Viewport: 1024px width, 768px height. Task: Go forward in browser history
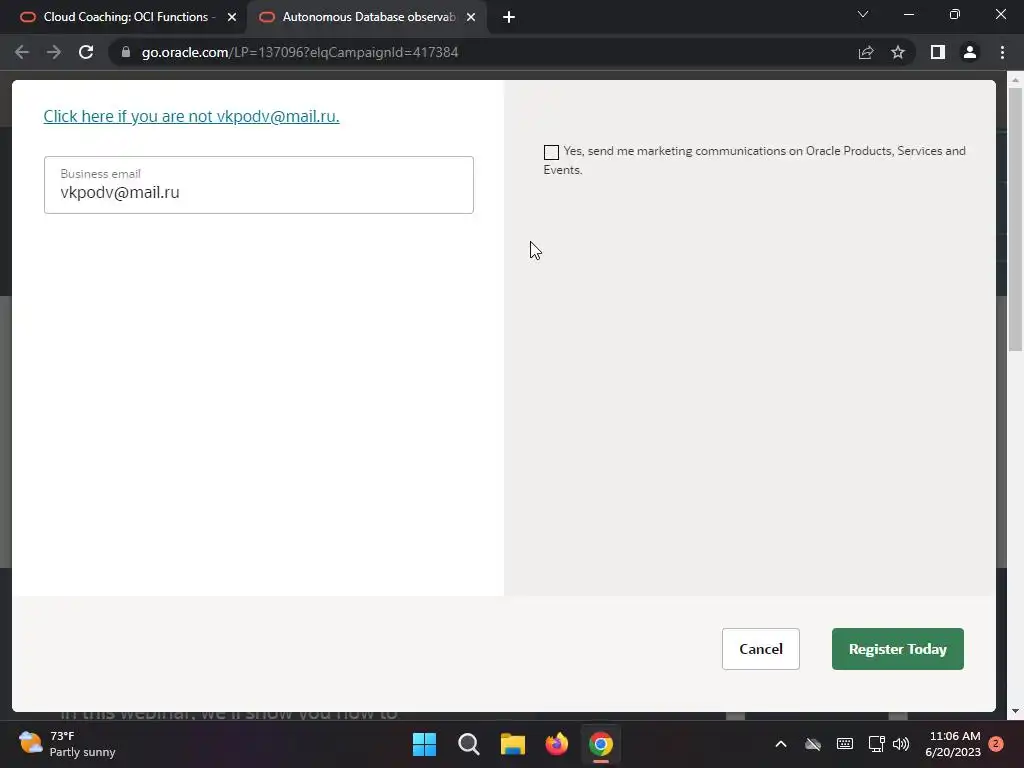[x=54, y=52]
